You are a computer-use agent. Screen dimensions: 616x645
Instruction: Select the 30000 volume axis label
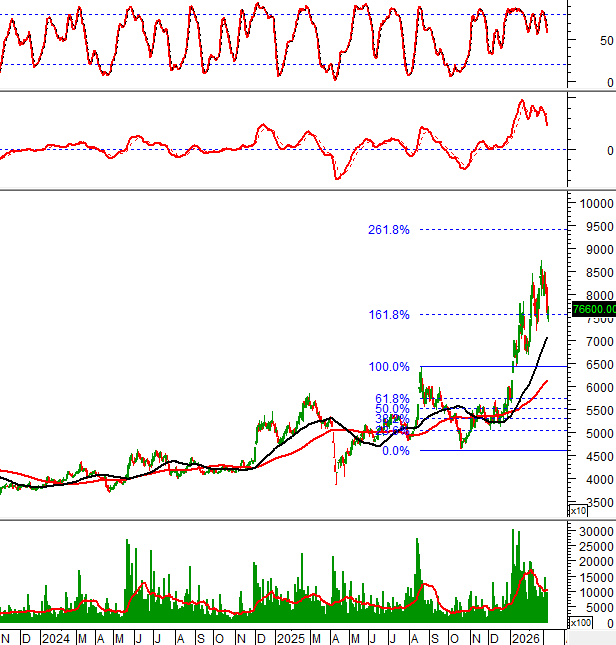coord(594,531)
